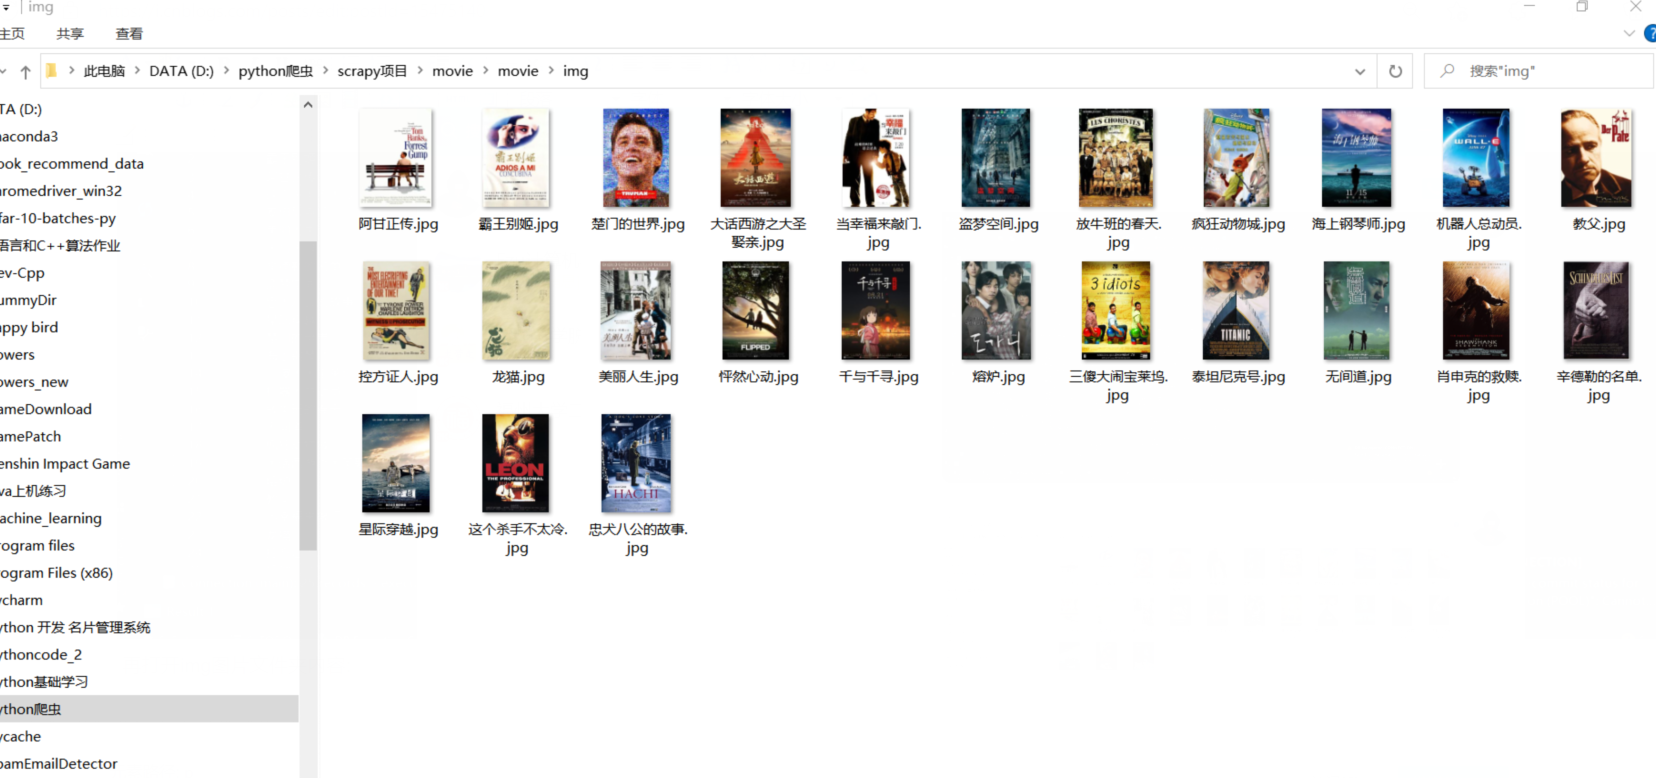1656x778 pixels.
Task: Select the 疯狂动物城.jpg poster
Action: tap(1236, 158)
